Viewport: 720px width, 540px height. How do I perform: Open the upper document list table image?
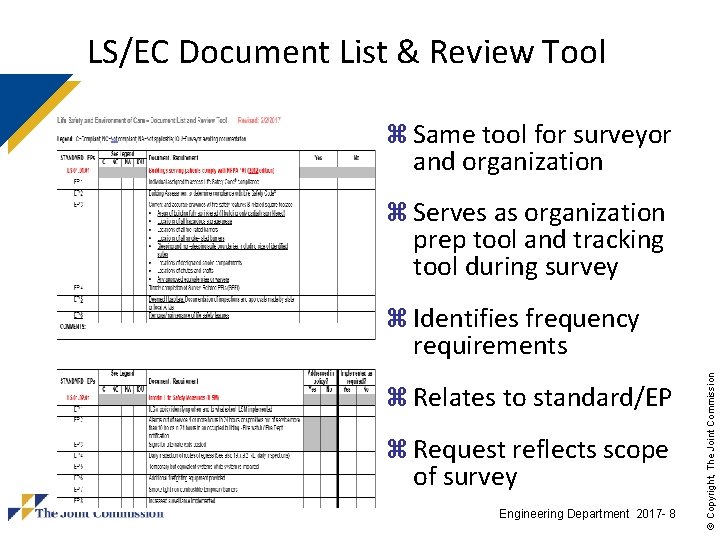click(216, 245)
